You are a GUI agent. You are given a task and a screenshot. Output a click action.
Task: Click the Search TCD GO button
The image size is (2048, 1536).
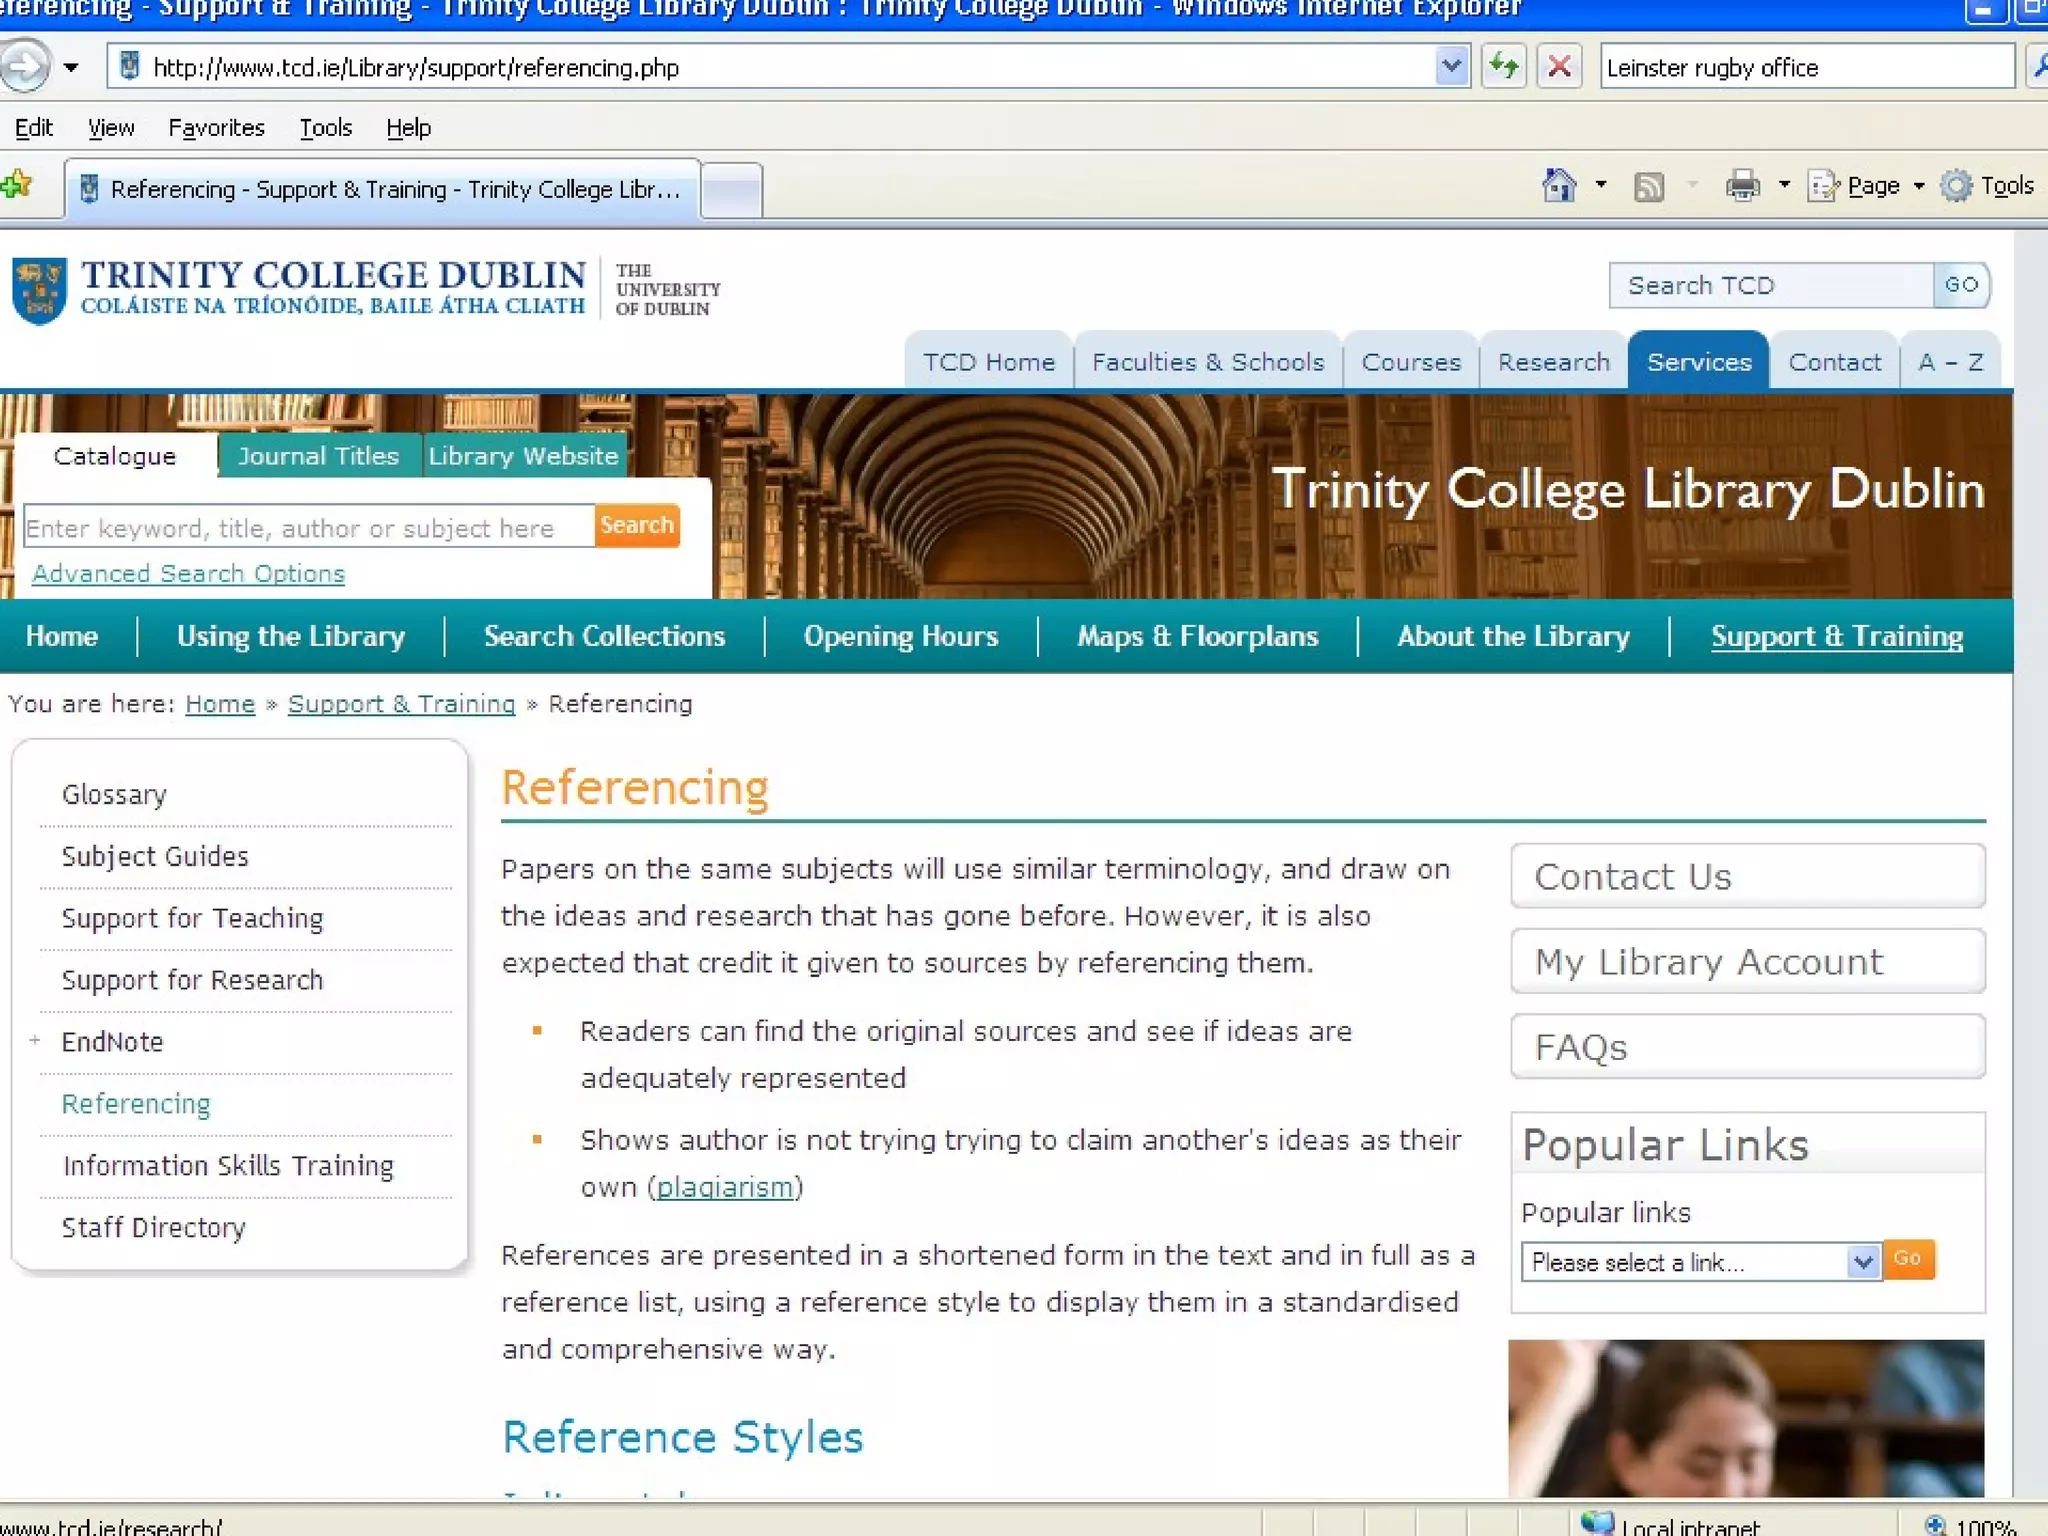pyautogui.click(x=1960, y=285)
